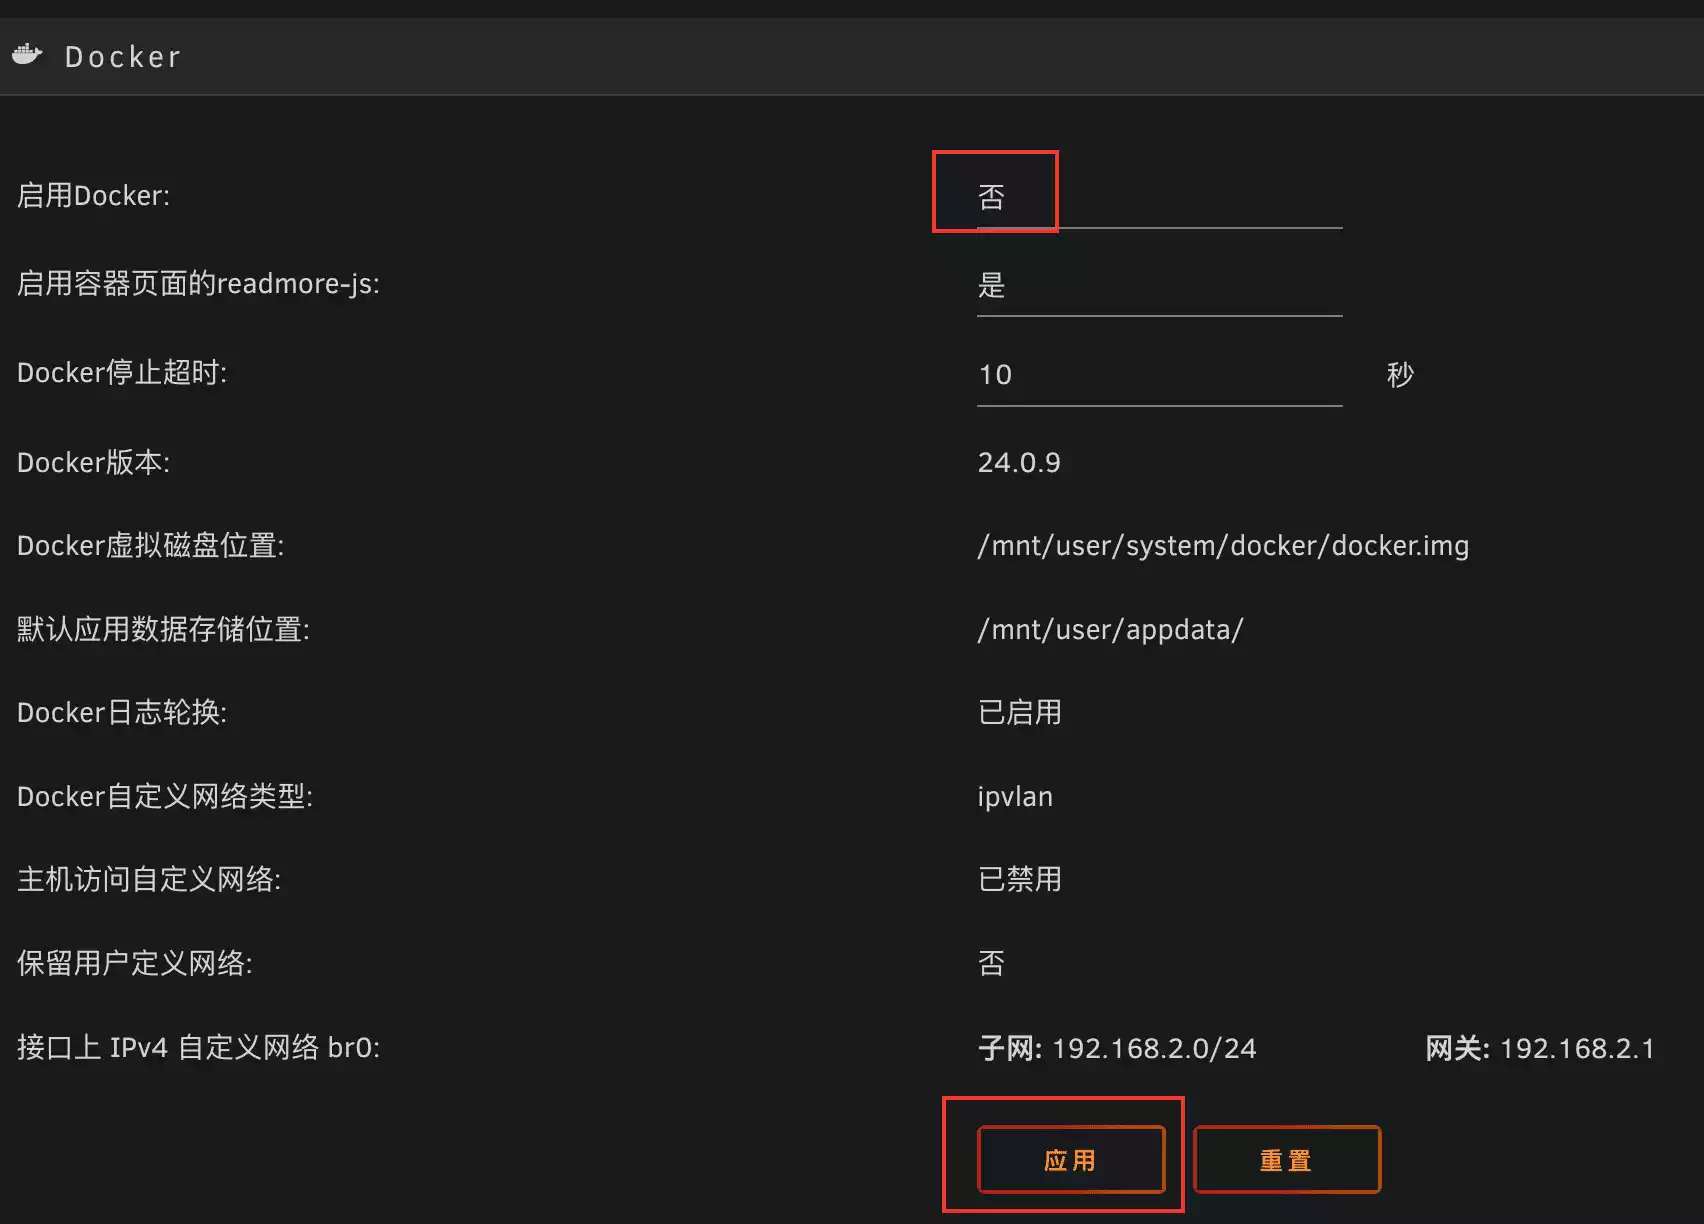Click the Docker section title text
1704x1224 pixels.
(x=123, y=57)
